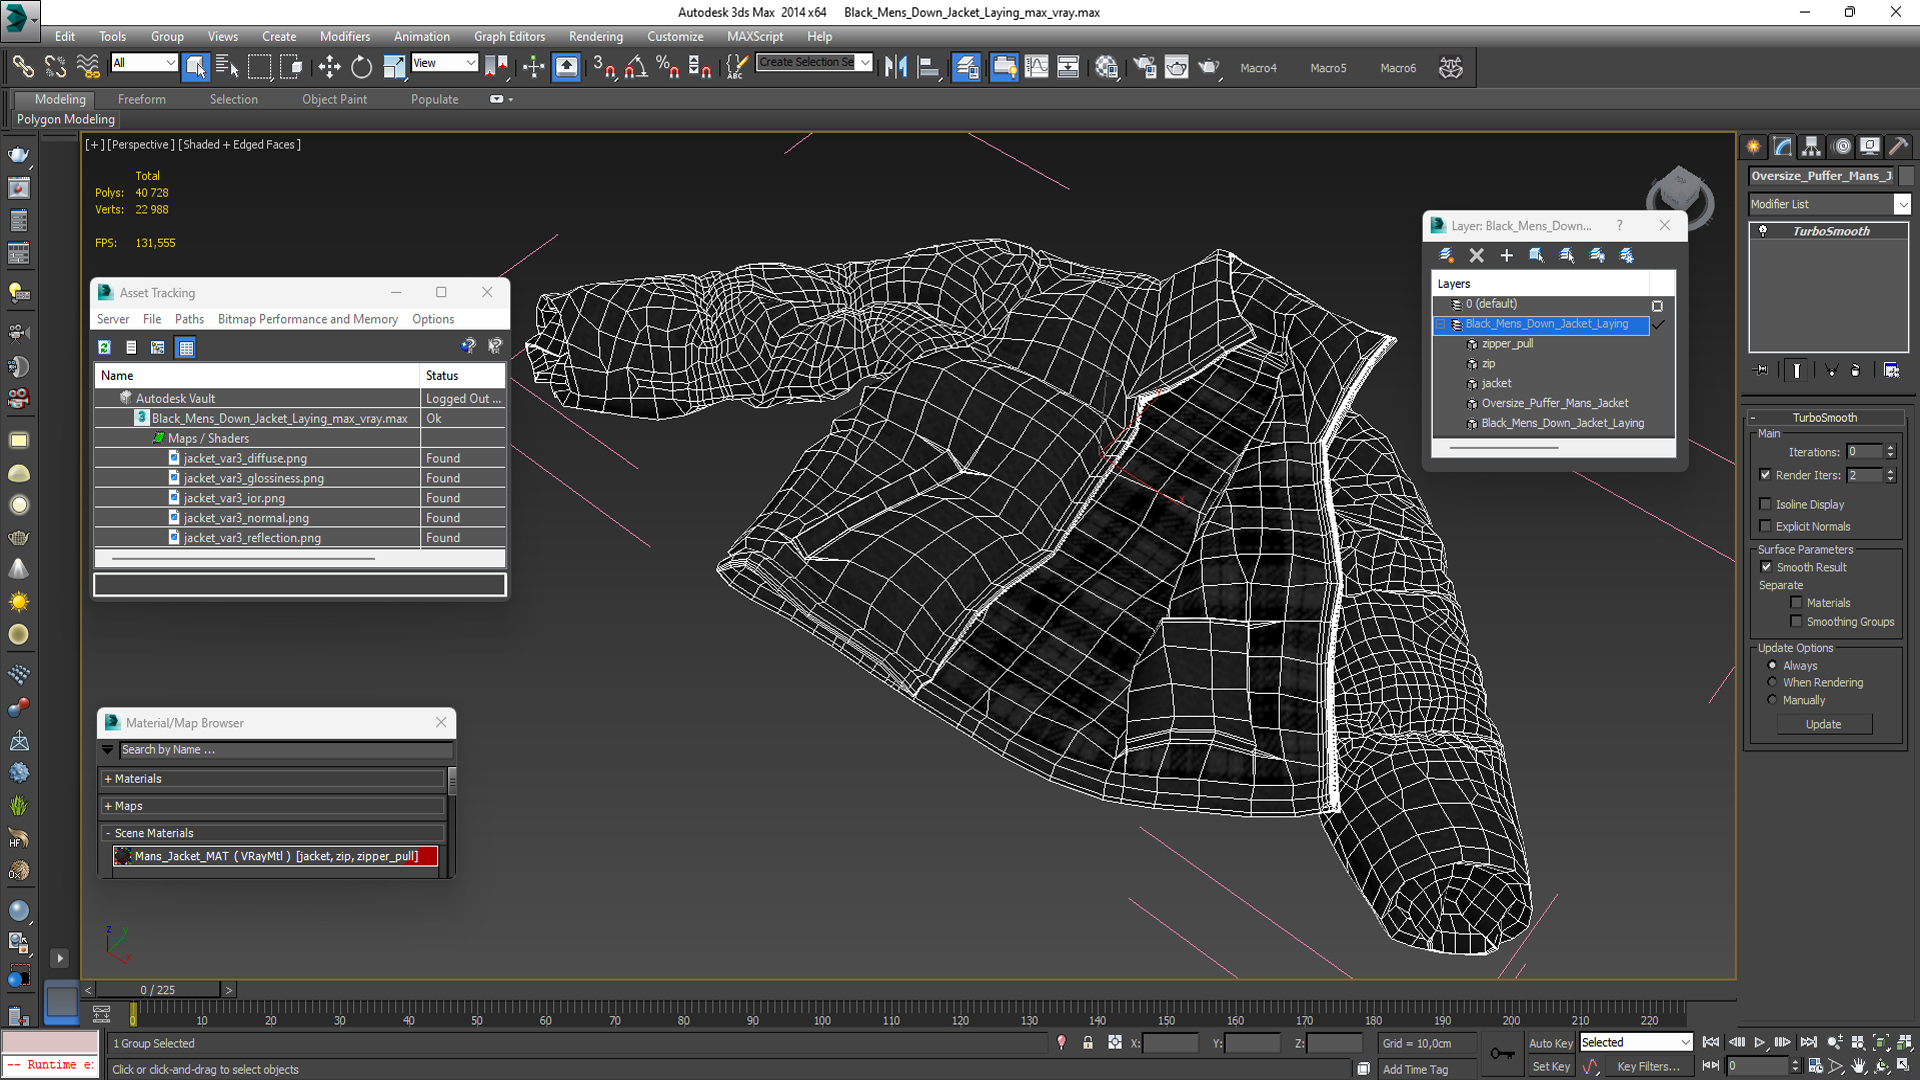Switch to the Freeform ribbon tab
The width and height of the screenshot is (1920, 1080).
tap(142, 99)
